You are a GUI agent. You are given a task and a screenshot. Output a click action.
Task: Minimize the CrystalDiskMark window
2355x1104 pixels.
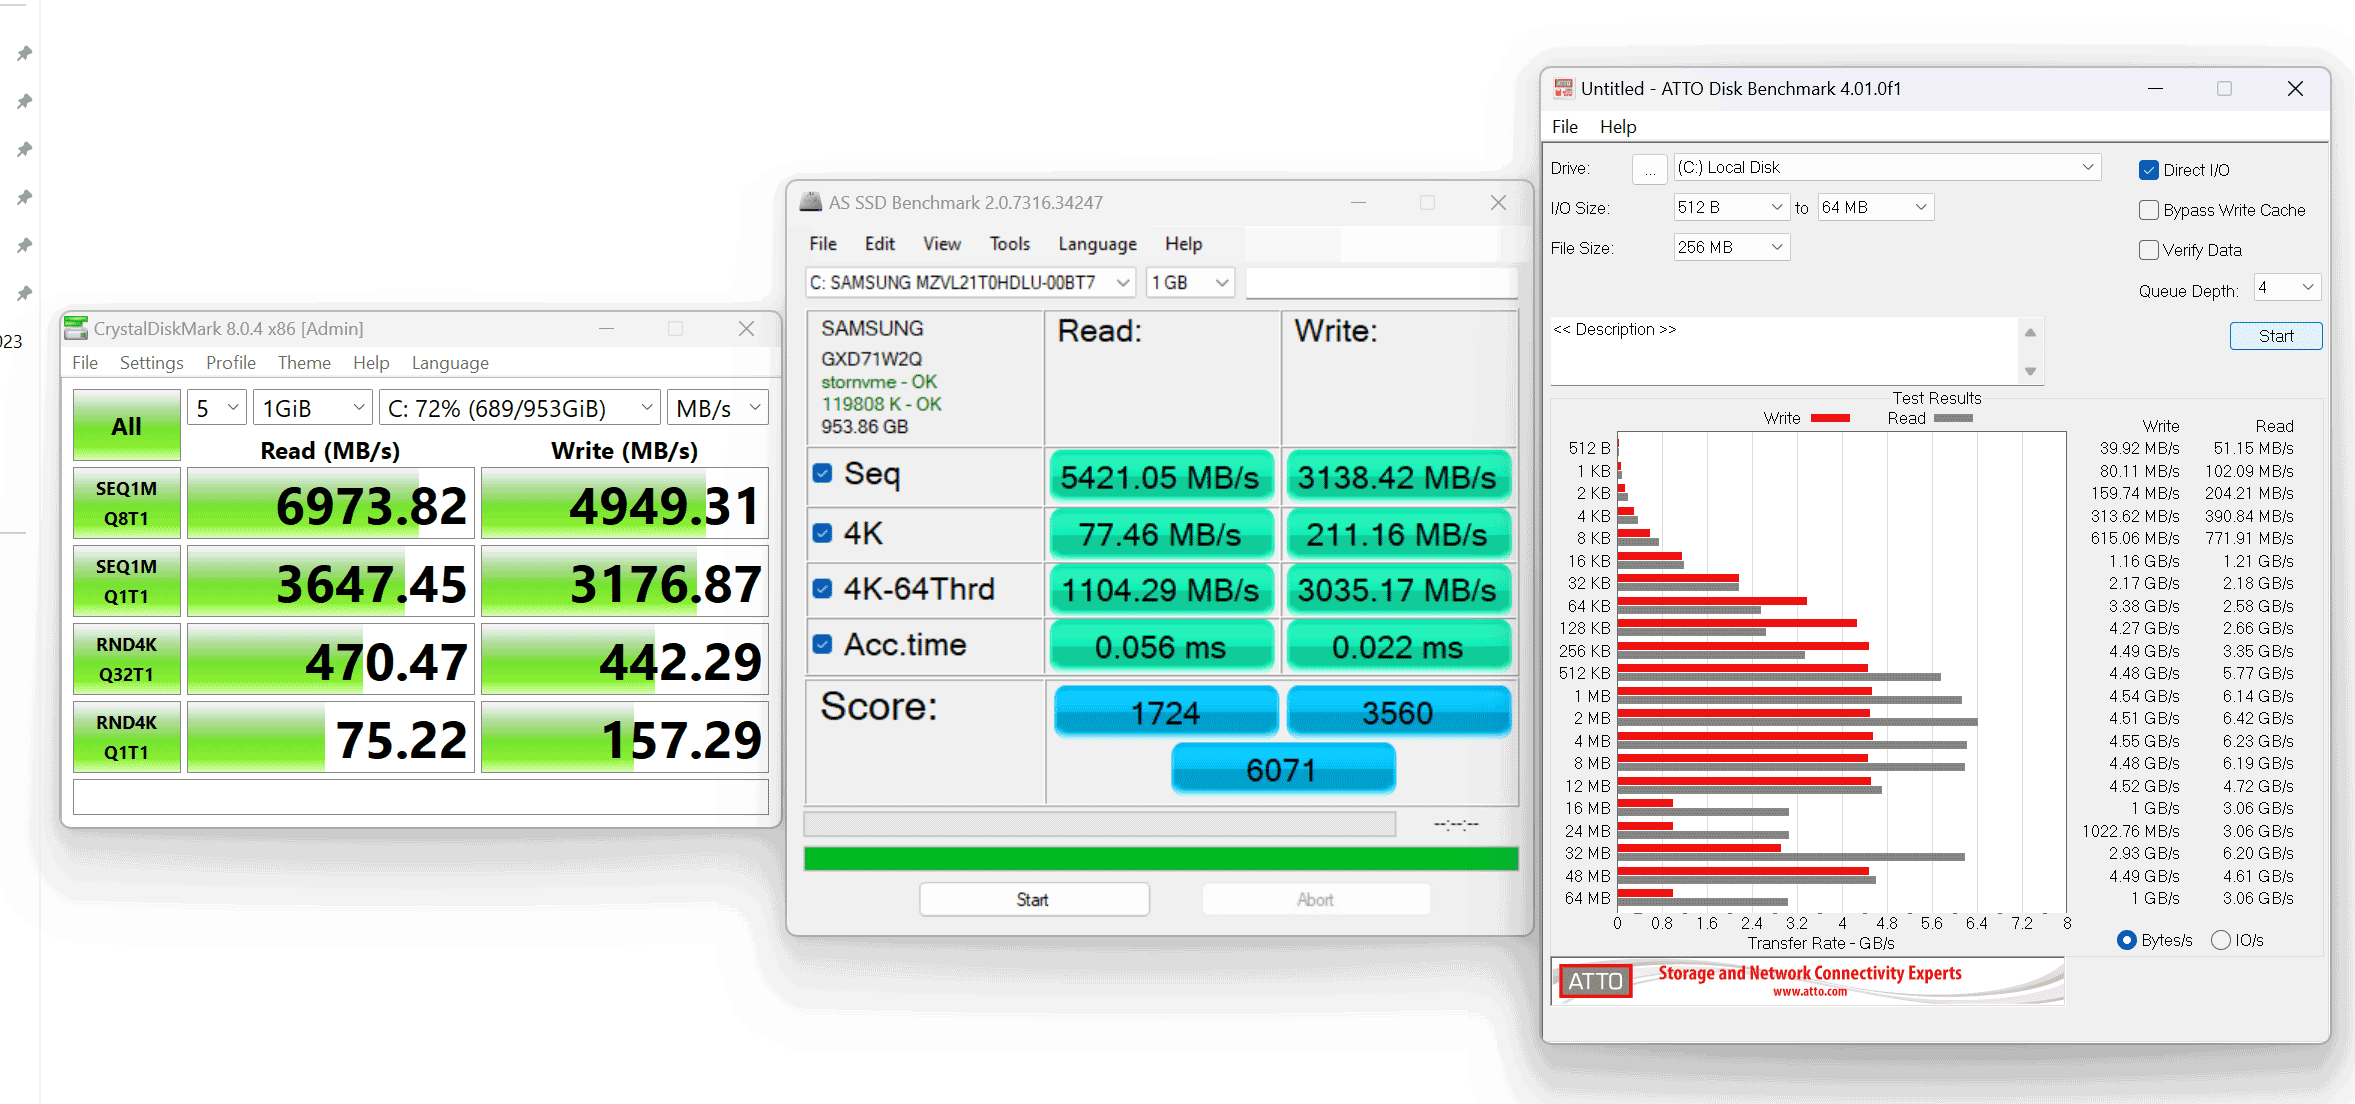click(x=606, y=328)
